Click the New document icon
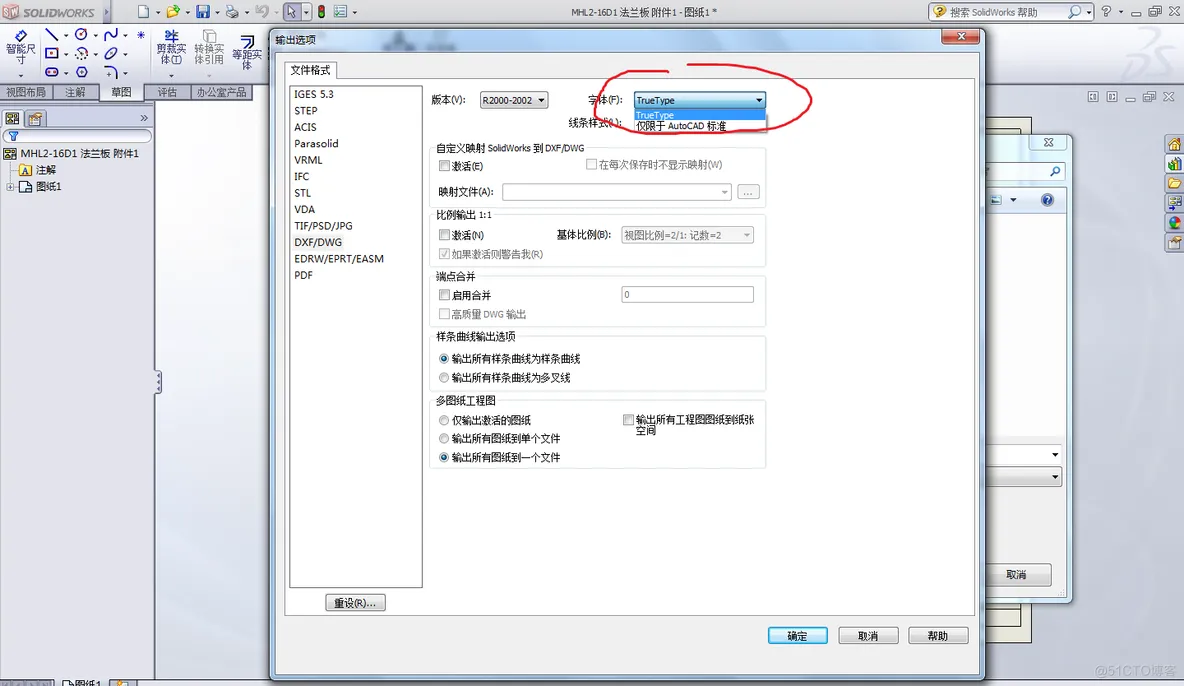The image size is (1184, 686). click(x=143, y=11)
